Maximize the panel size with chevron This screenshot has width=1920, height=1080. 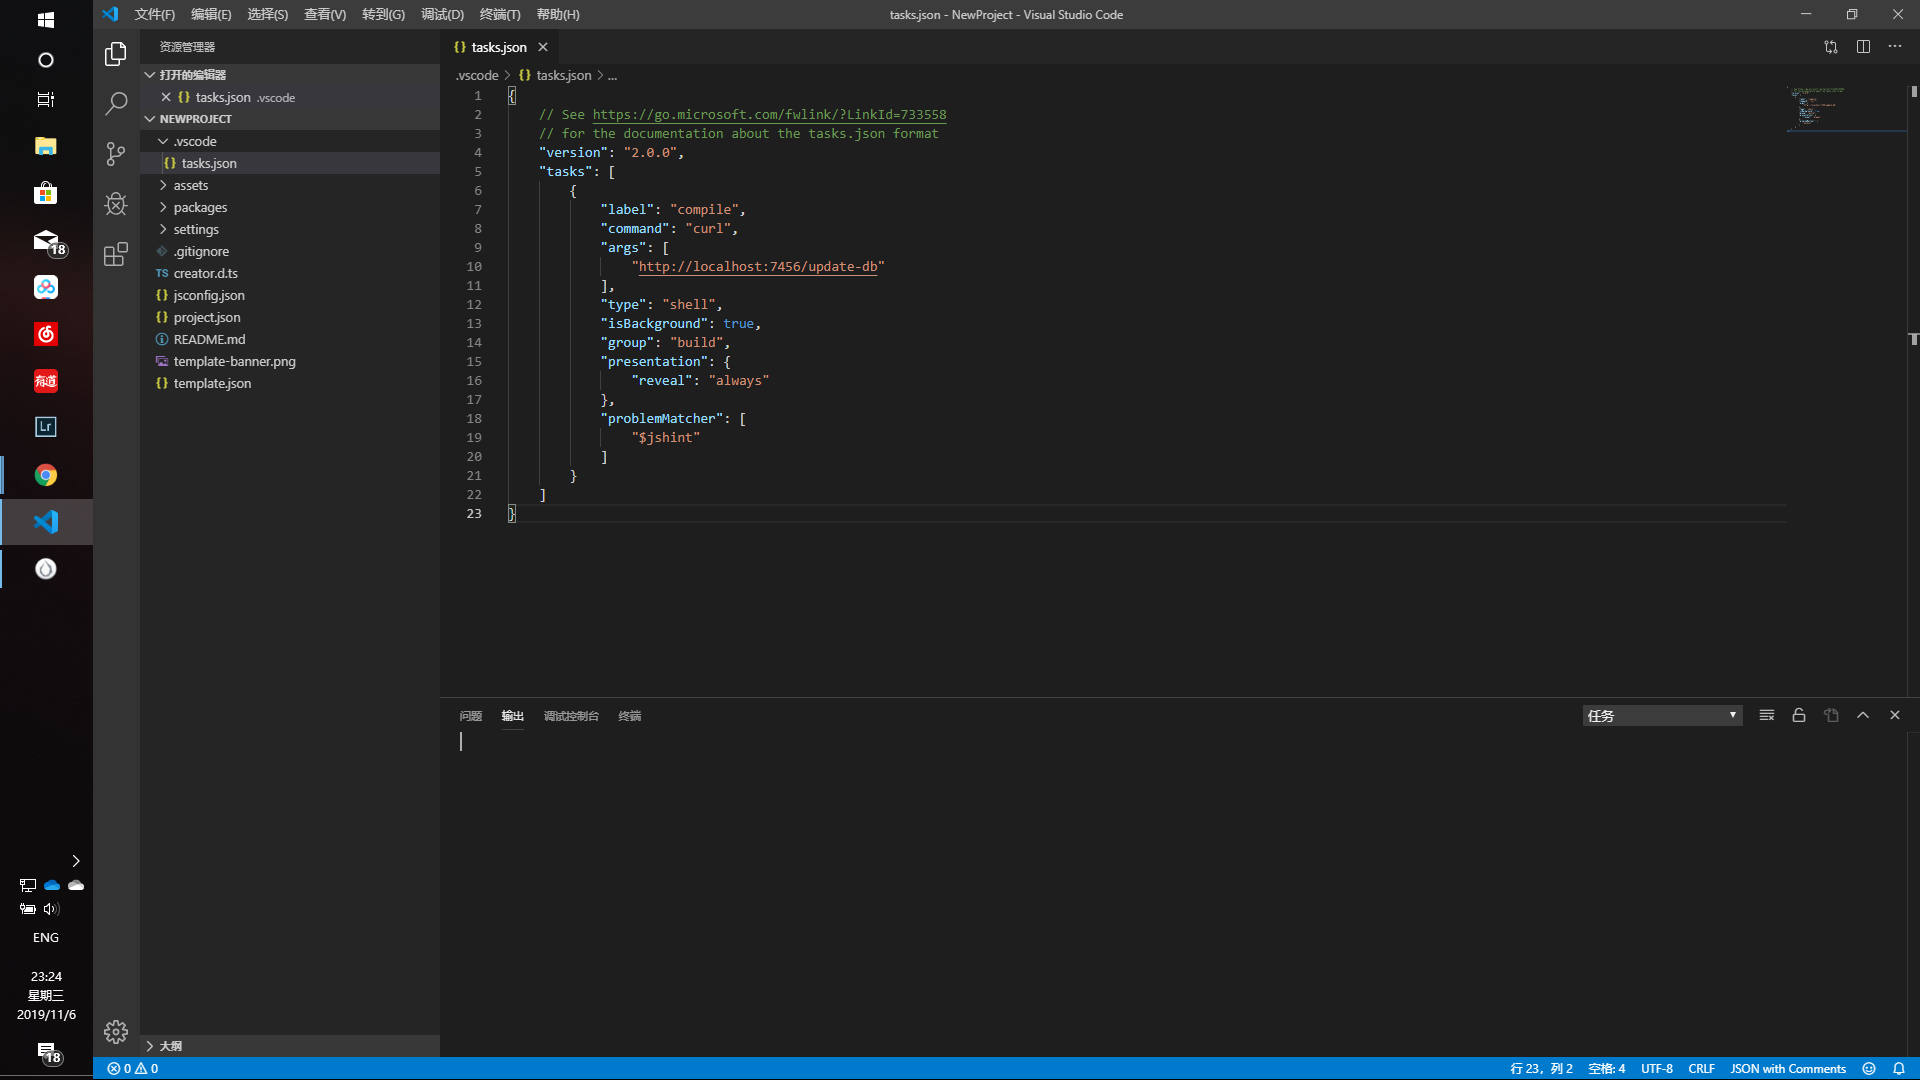pyautogui.click(x=1863, y=715)
